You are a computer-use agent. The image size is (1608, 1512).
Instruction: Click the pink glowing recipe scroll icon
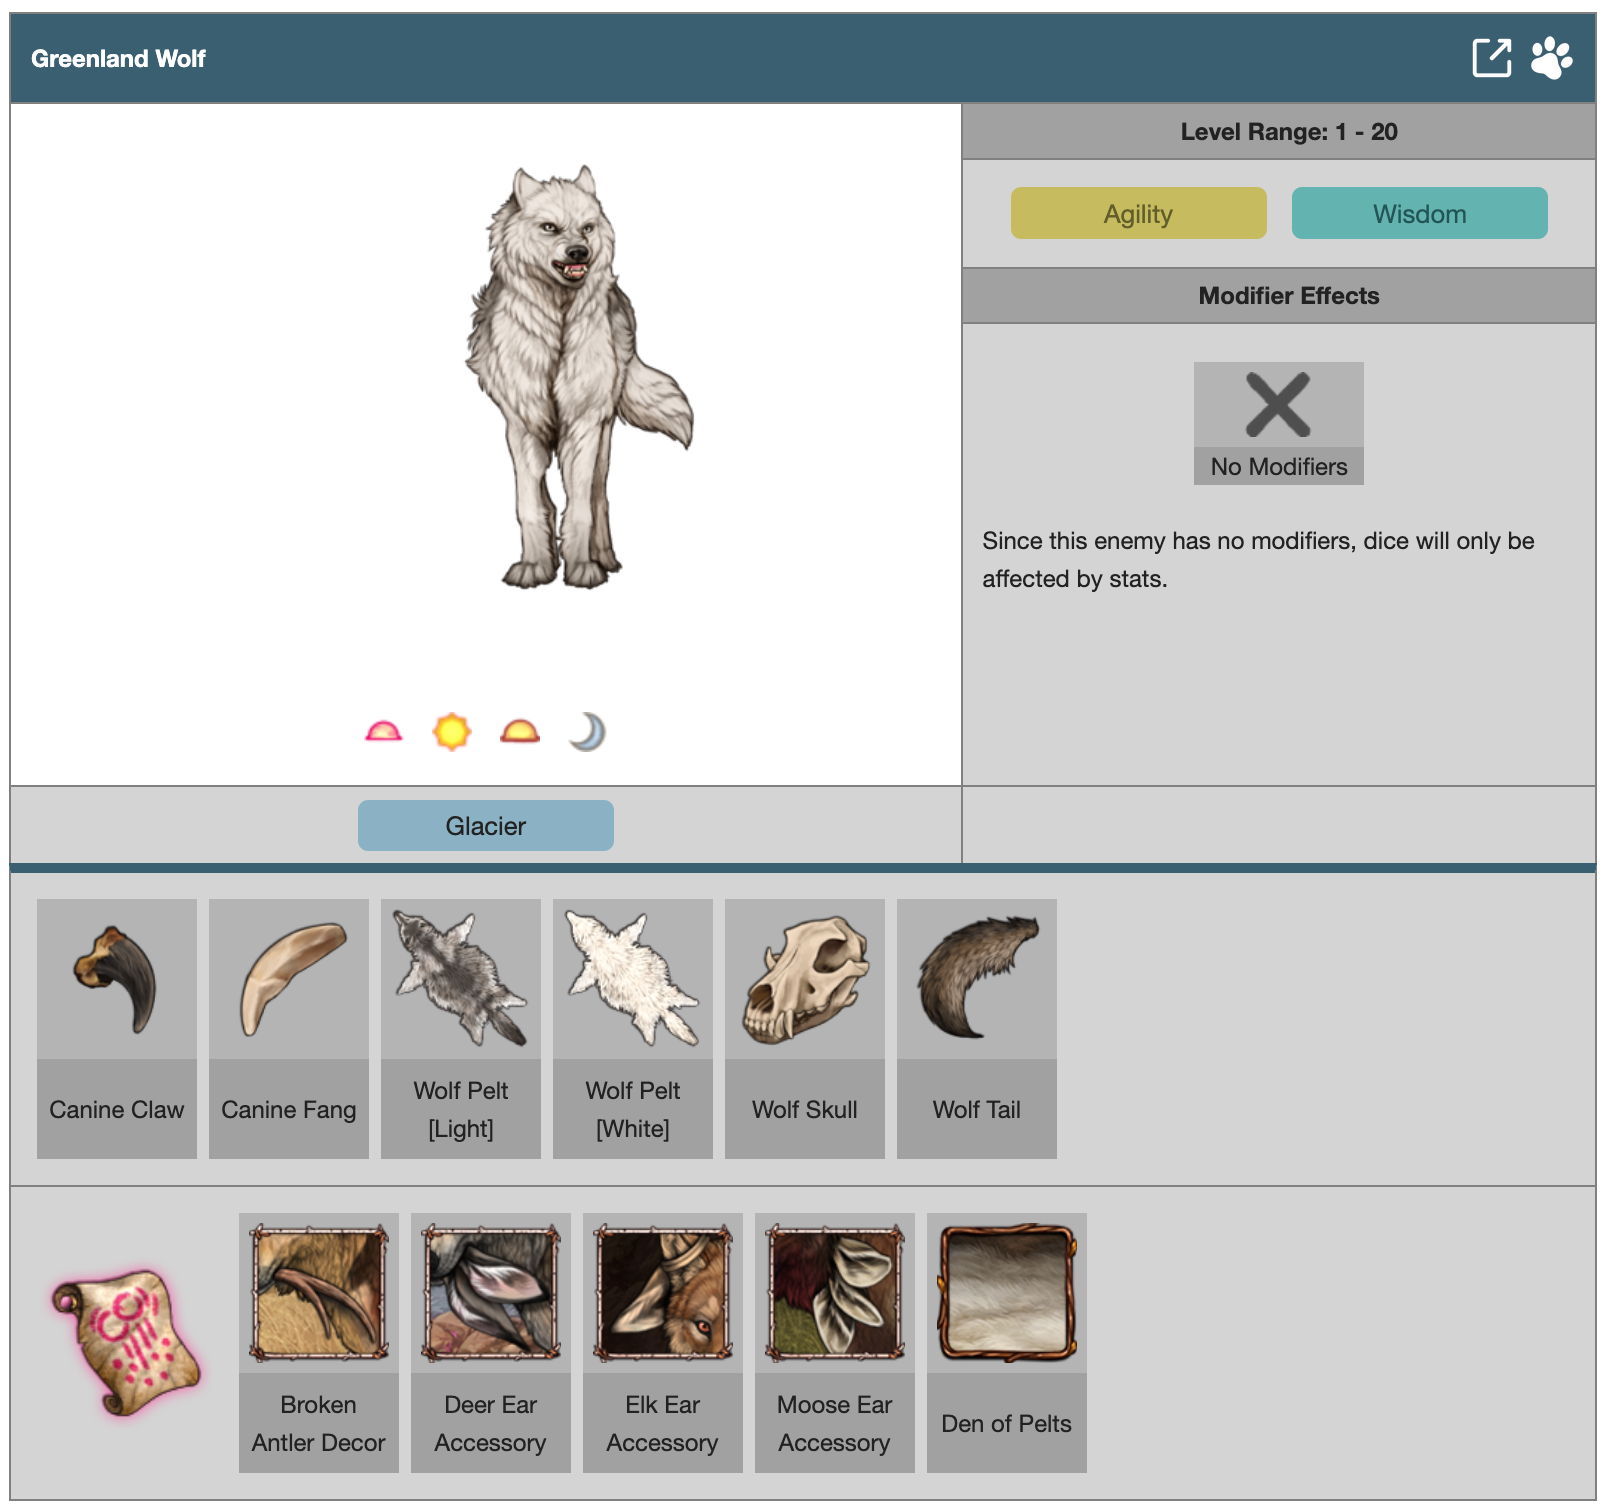[126, 1342]
